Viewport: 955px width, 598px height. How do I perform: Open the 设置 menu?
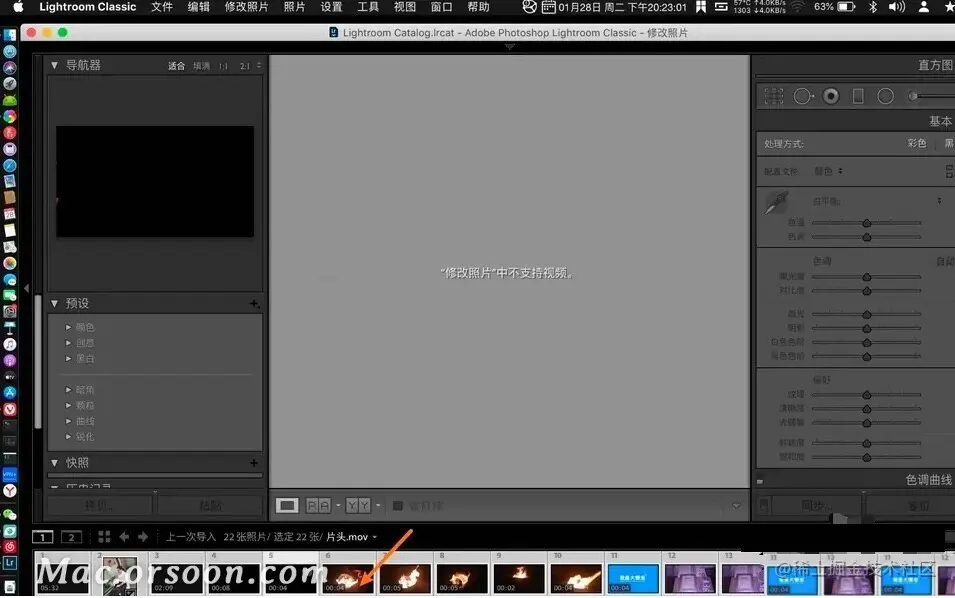[x=331, y=7]
